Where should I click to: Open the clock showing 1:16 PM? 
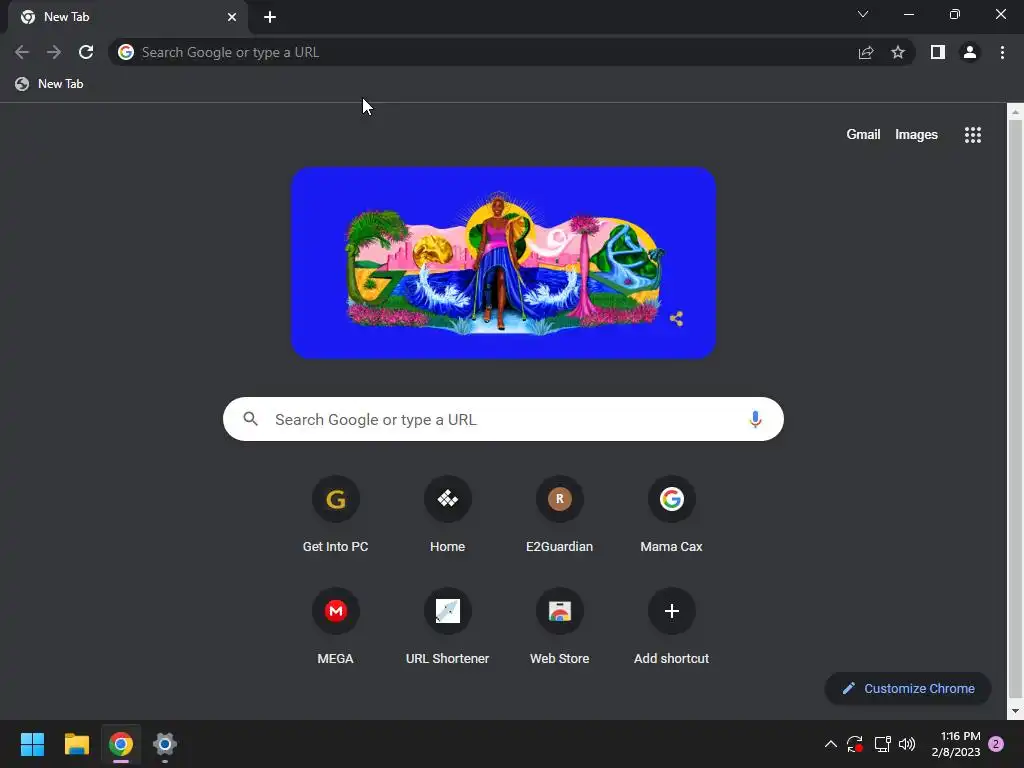(955, 744)
